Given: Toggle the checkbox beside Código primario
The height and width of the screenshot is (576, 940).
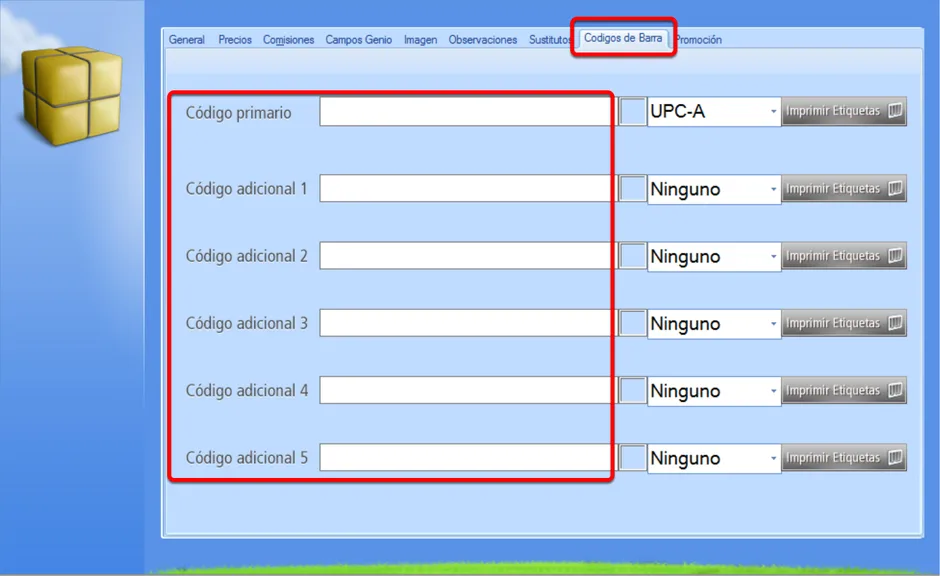Looking at the screenshot, I should pyautogui.click(x=632, y=111).
